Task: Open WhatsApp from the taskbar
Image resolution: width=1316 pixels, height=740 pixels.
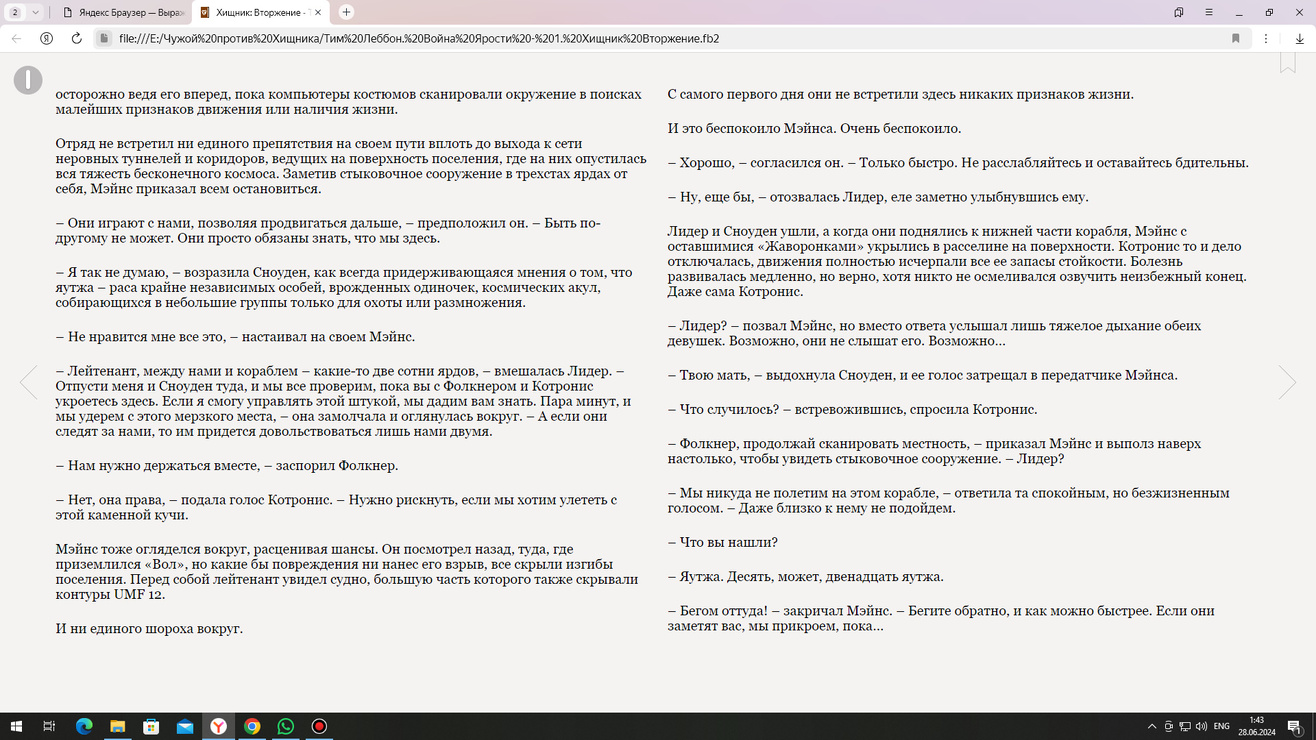Action: pos(286,726)
